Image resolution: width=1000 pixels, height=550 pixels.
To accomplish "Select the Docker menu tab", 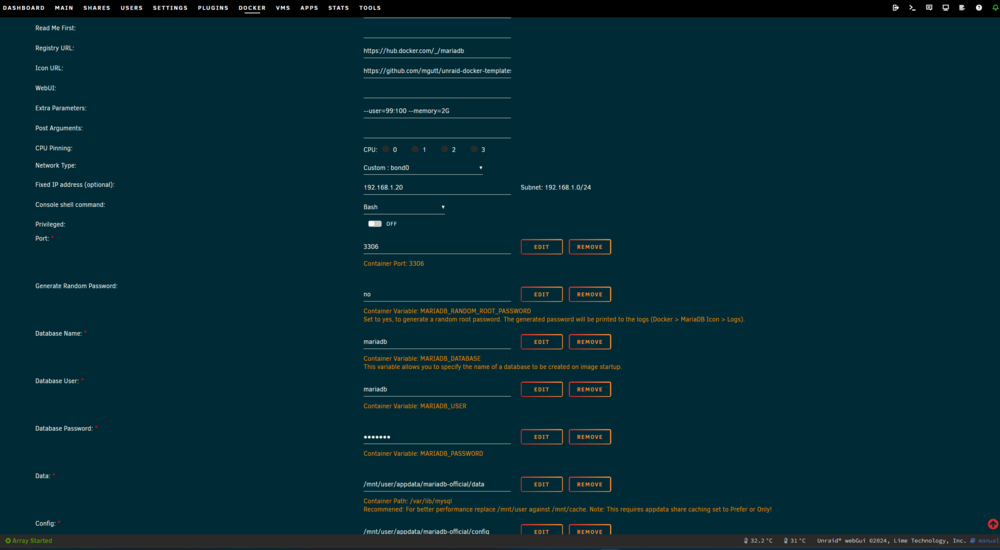I will pyautogui.click(x=252, y=8).
